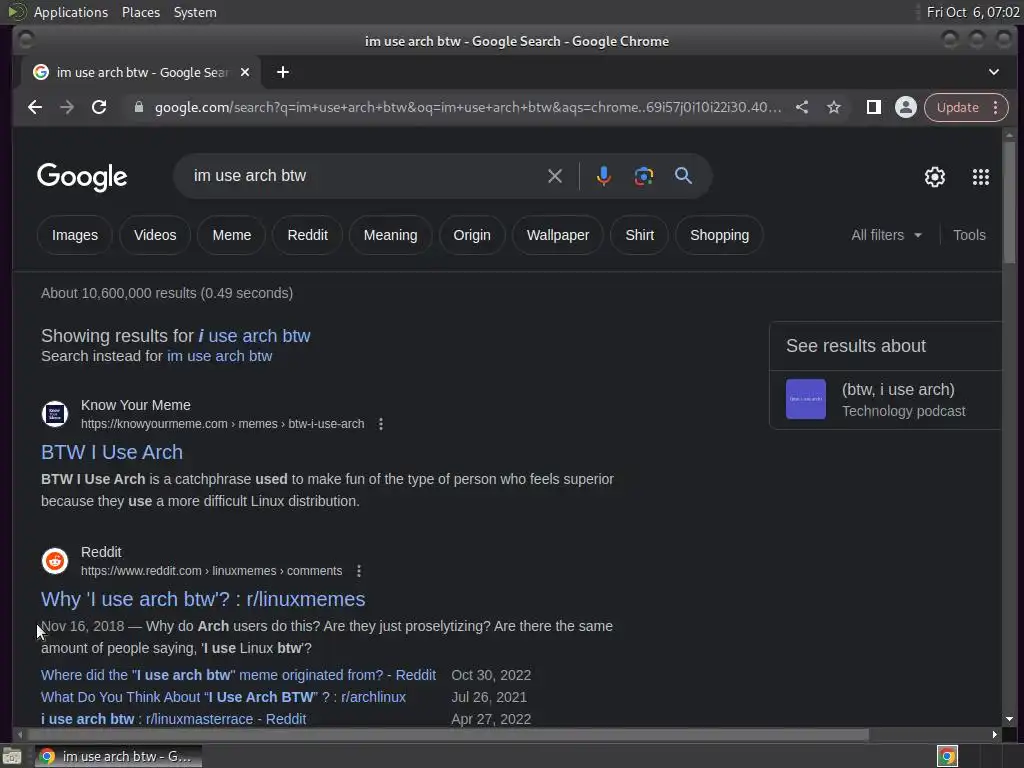The width and height of the screenshot is (1024, 768).
Task: Click the Reddit site favicon
Action: pyautogui.click(x=55, y=561)
